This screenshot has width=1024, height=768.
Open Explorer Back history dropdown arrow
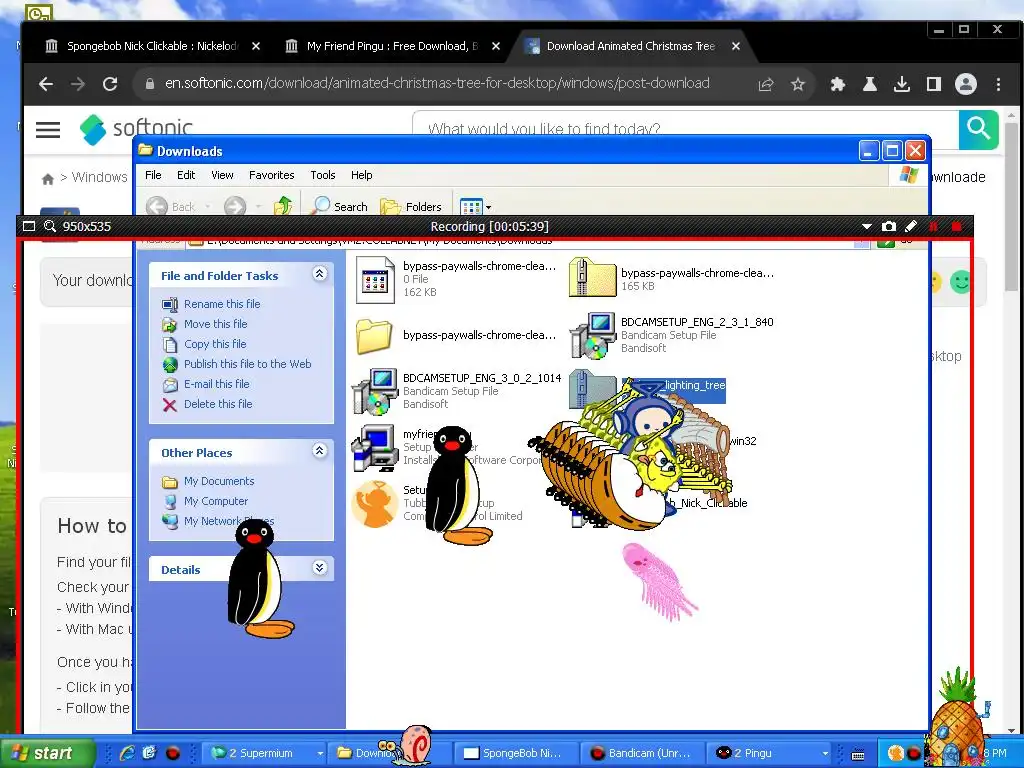click(208, 207)
